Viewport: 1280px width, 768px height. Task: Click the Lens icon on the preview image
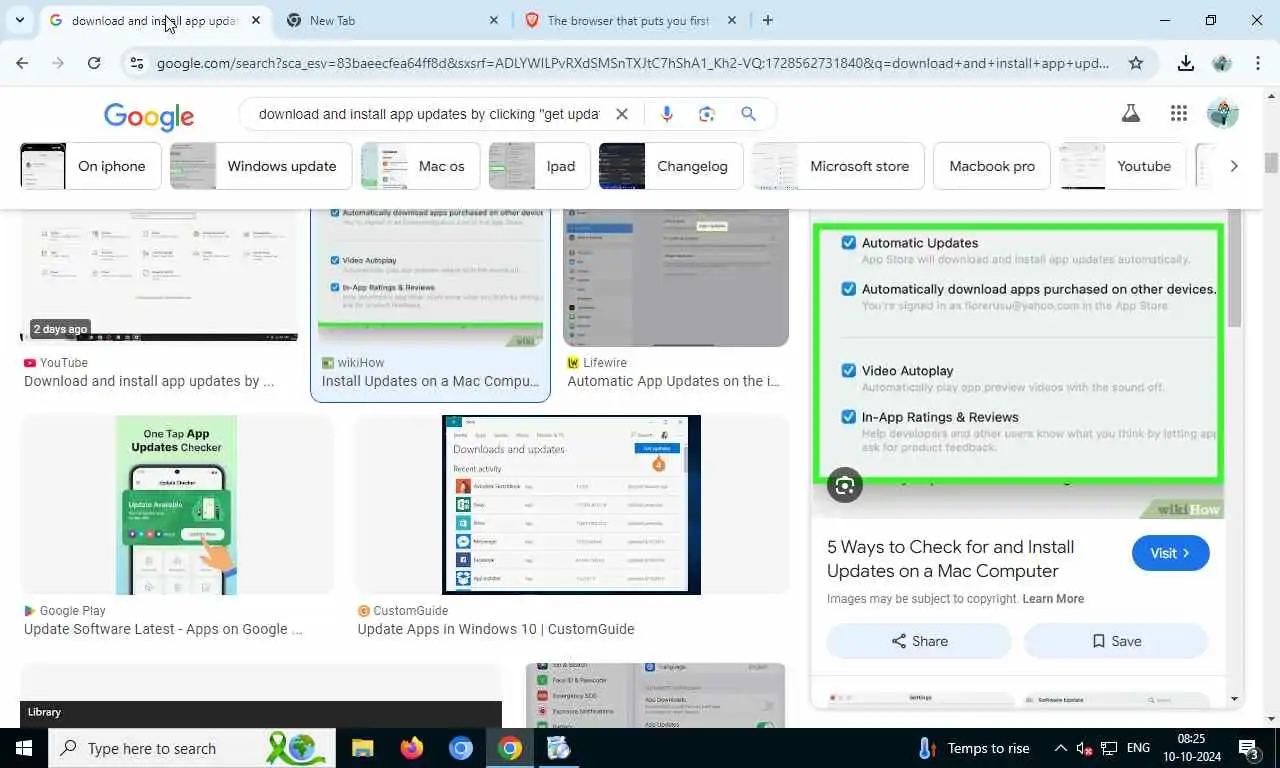(x=845, y=486)
